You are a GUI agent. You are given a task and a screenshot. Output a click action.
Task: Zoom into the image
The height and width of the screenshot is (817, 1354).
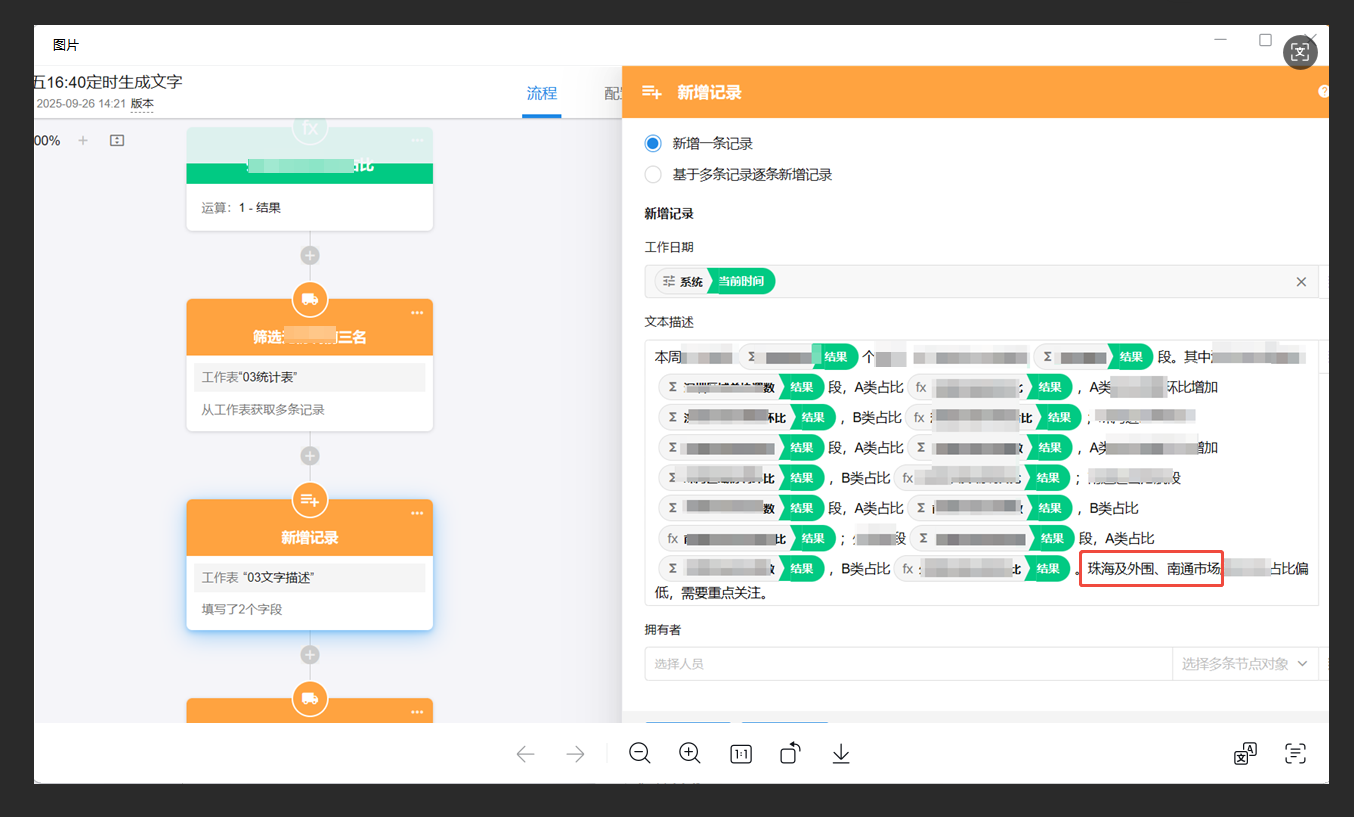[690, 753]
